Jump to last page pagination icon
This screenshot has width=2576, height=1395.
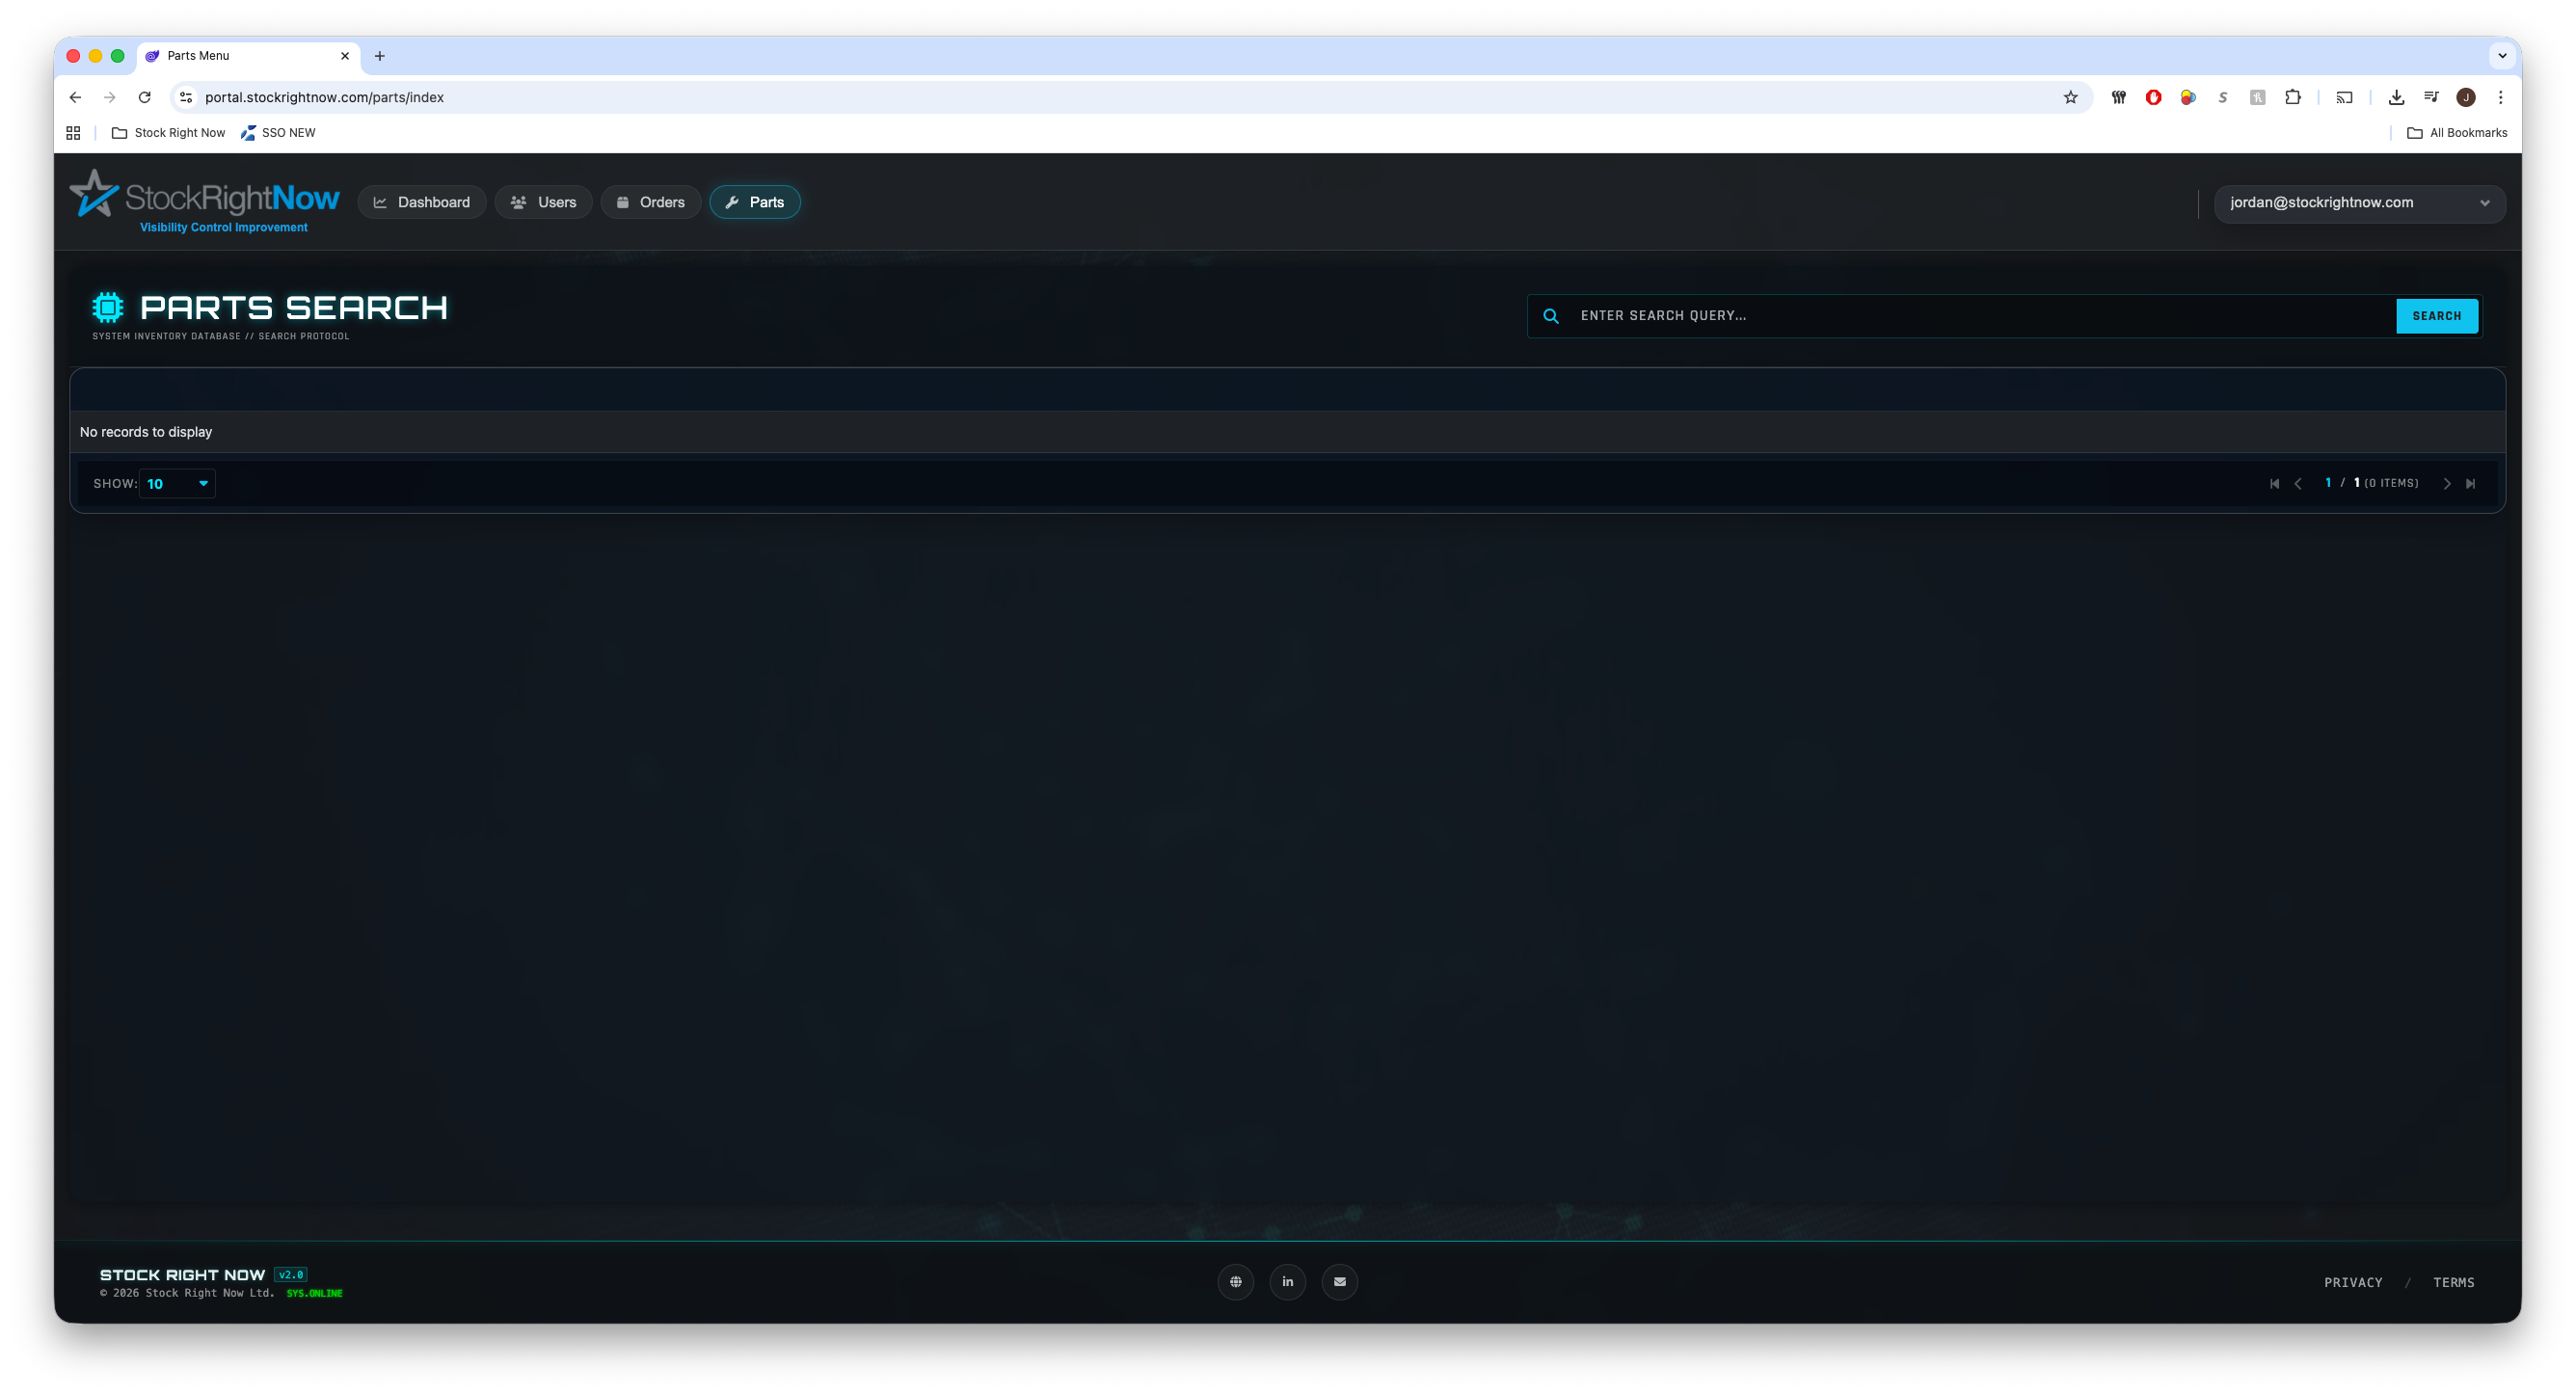point(2470,484)
